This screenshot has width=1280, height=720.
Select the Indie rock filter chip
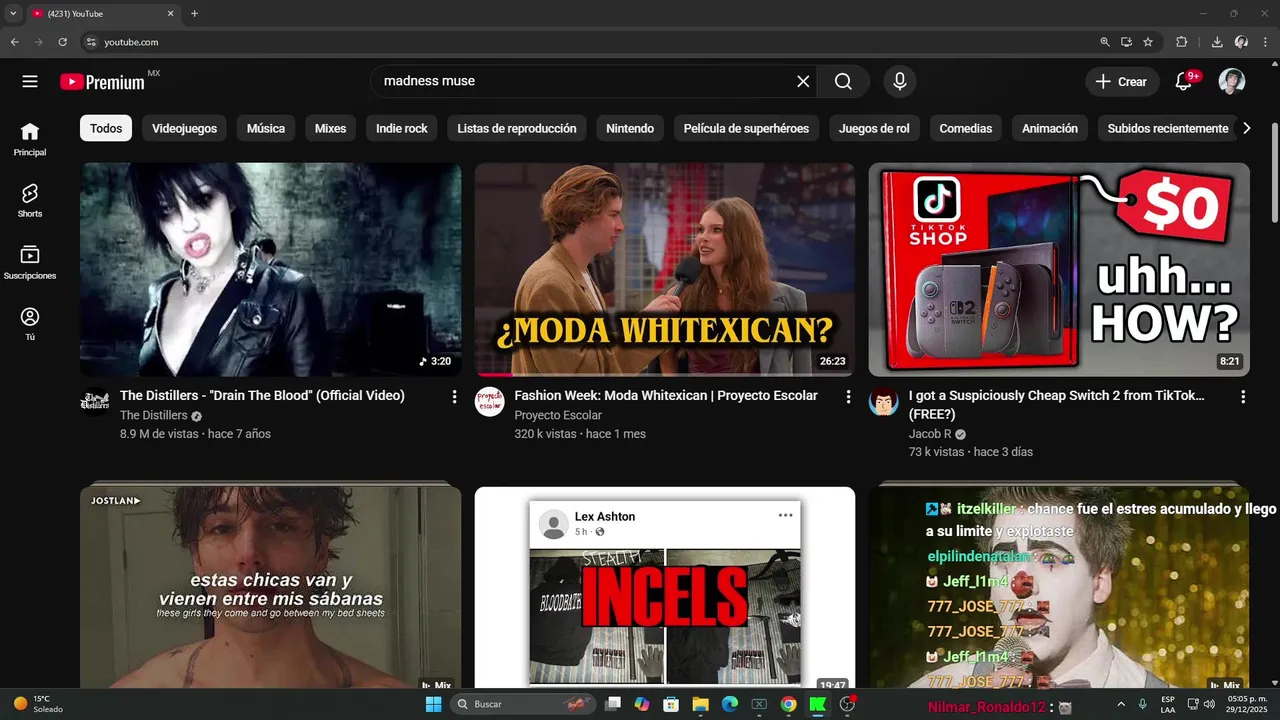(402, 128)
